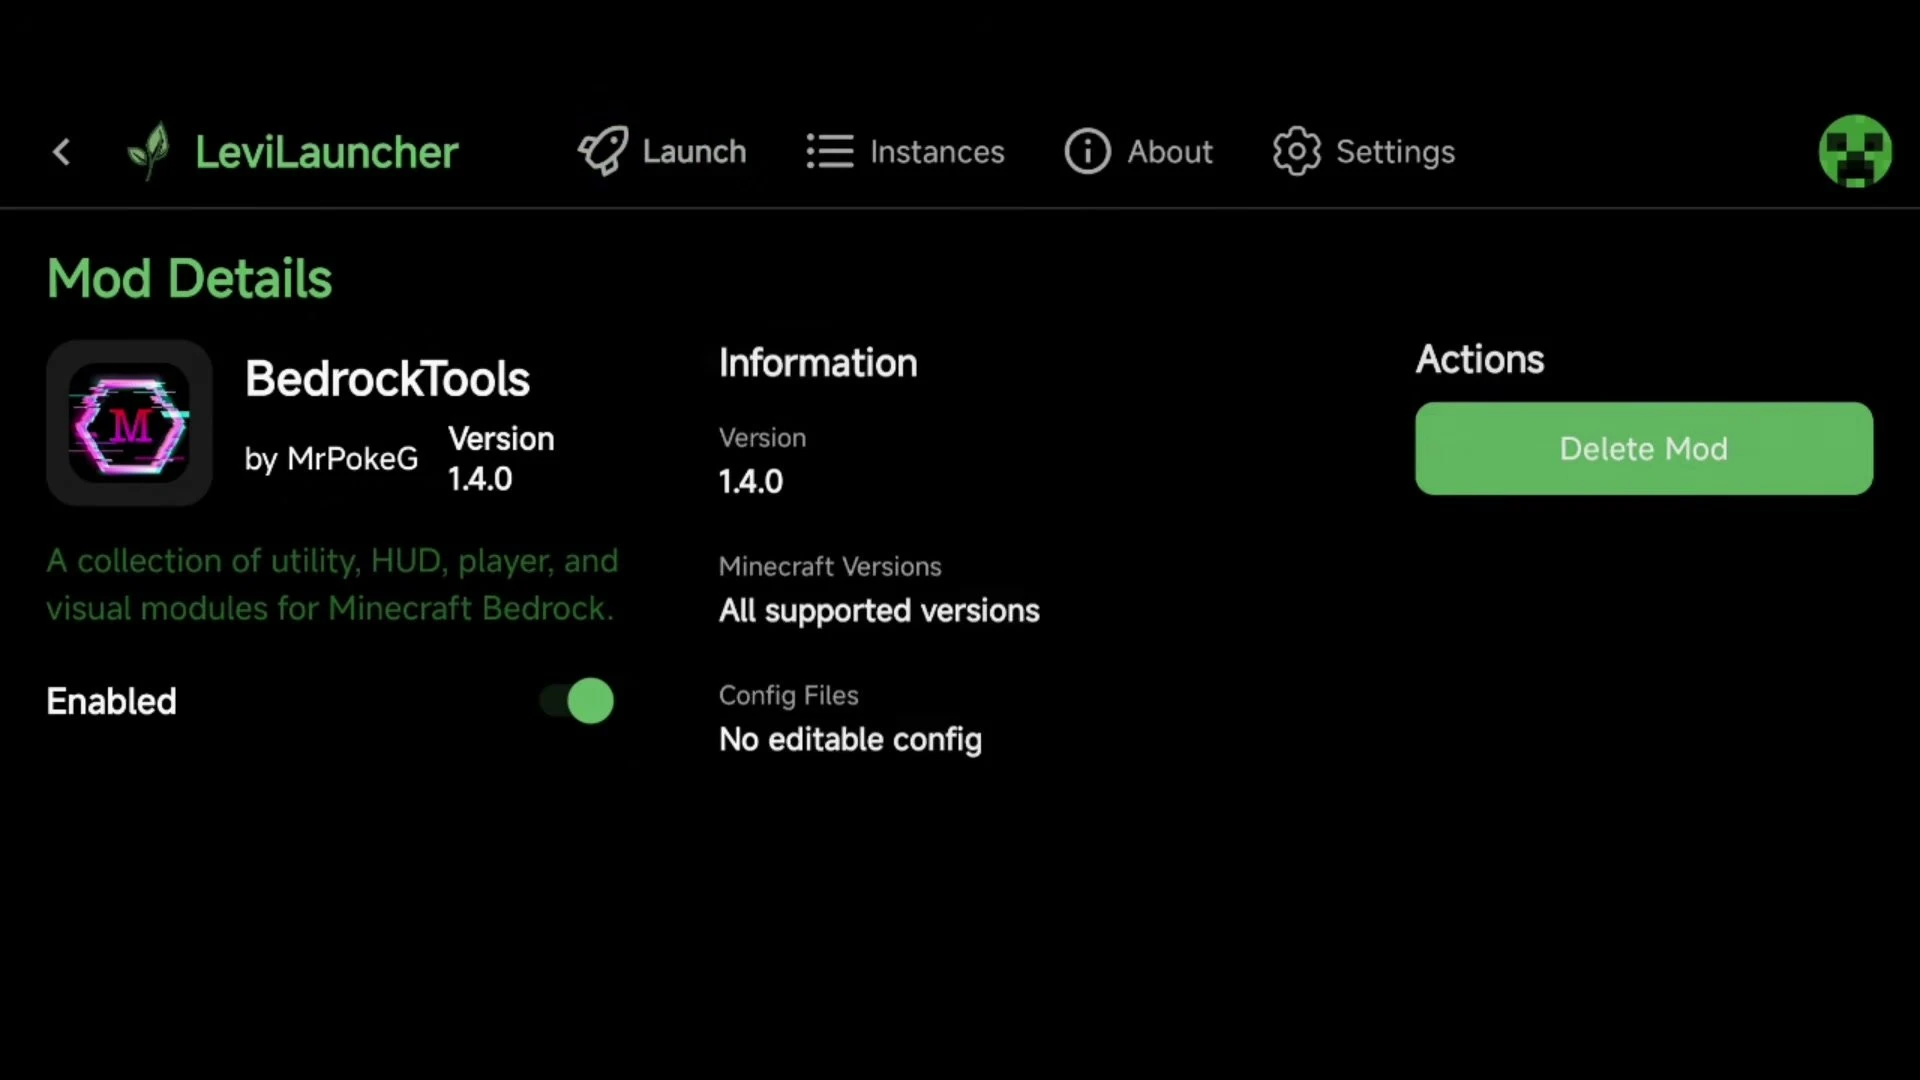Click the Settings gear icon
Viewport: 1920px width, 1080px height.
1297,152
